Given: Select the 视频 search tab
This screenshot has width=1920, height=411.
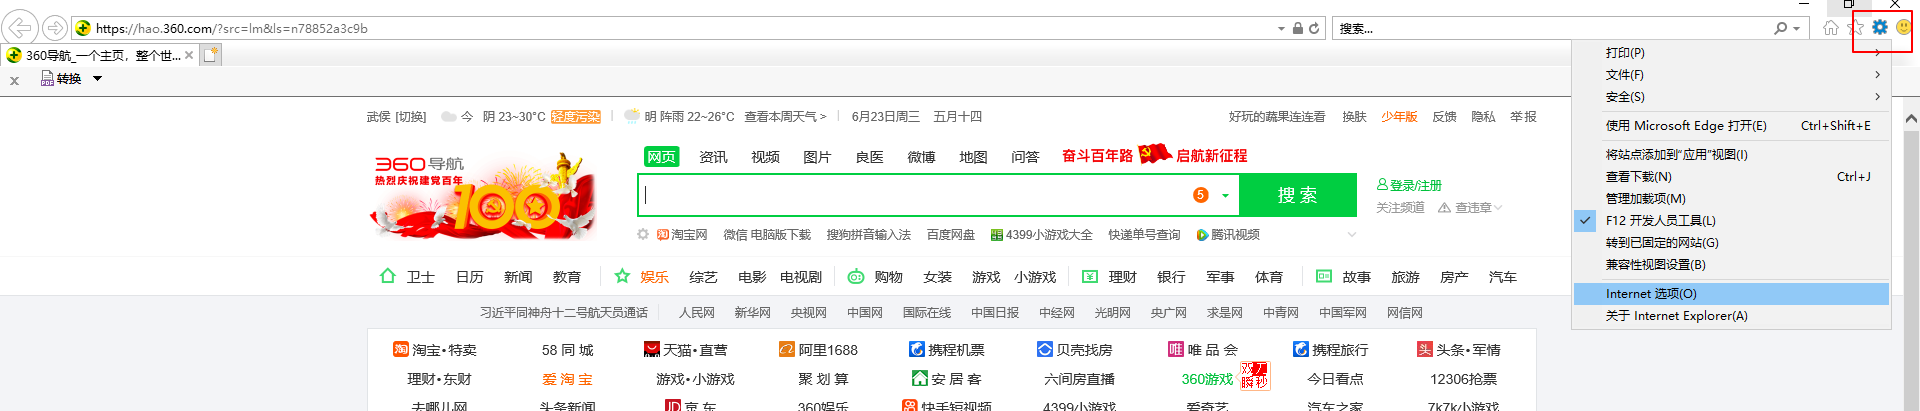Looking at the screenshot, I should click(765, 157).
